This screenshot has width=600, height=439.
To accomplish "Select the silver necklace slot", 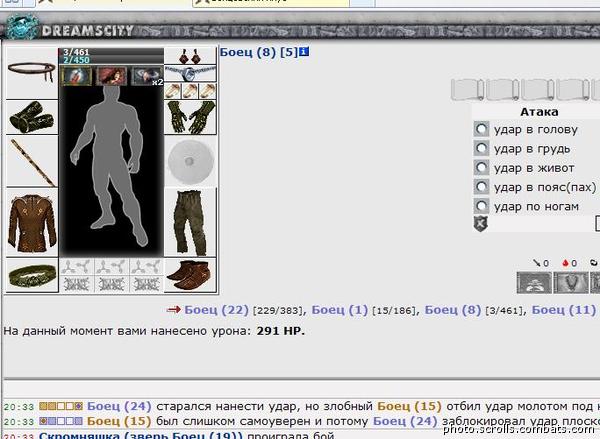I will pyautogui.click(x=190, y=73).
